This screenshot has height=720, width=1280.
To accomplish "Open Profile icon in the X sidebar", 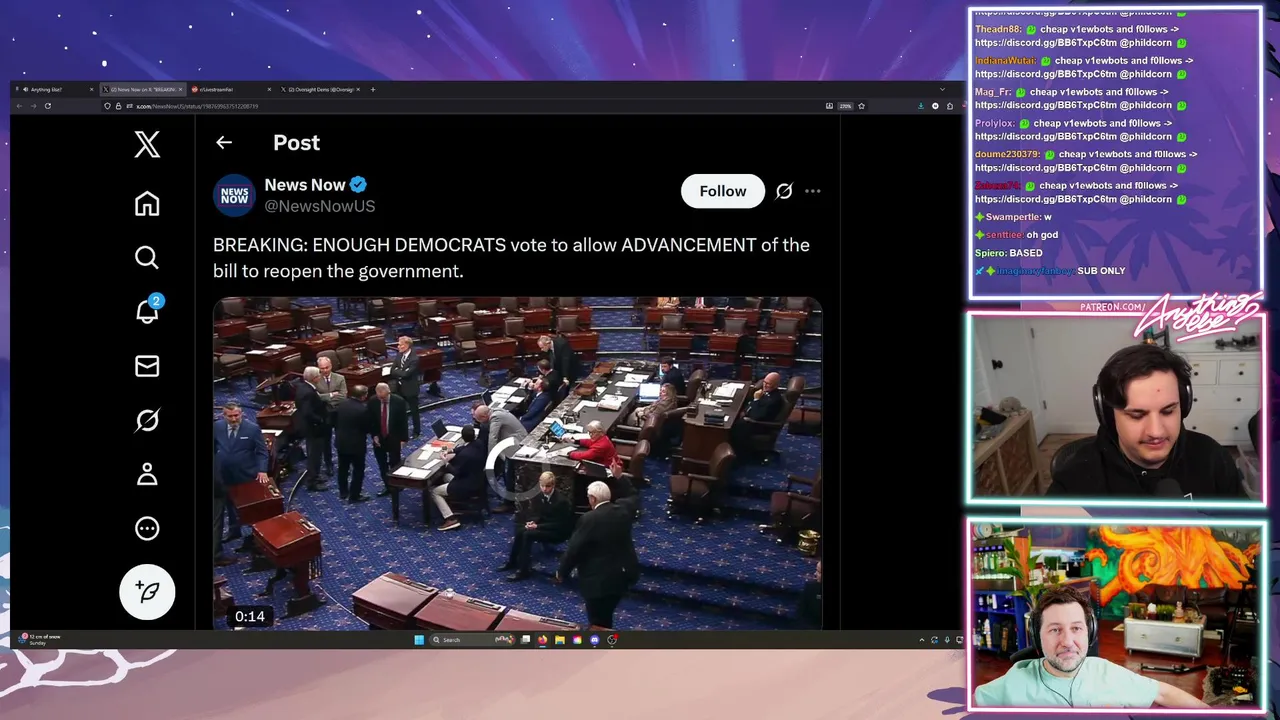I will coord(147,474).
